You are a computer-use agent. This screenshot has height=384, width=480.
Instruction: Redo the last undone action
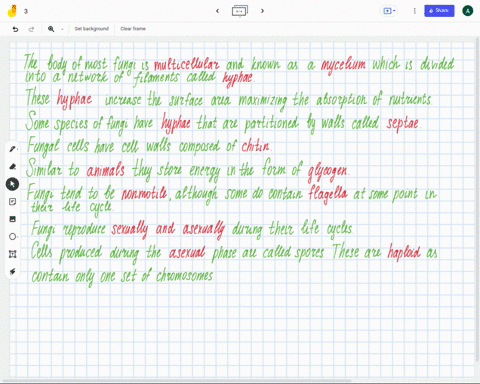tap(31, 29)
